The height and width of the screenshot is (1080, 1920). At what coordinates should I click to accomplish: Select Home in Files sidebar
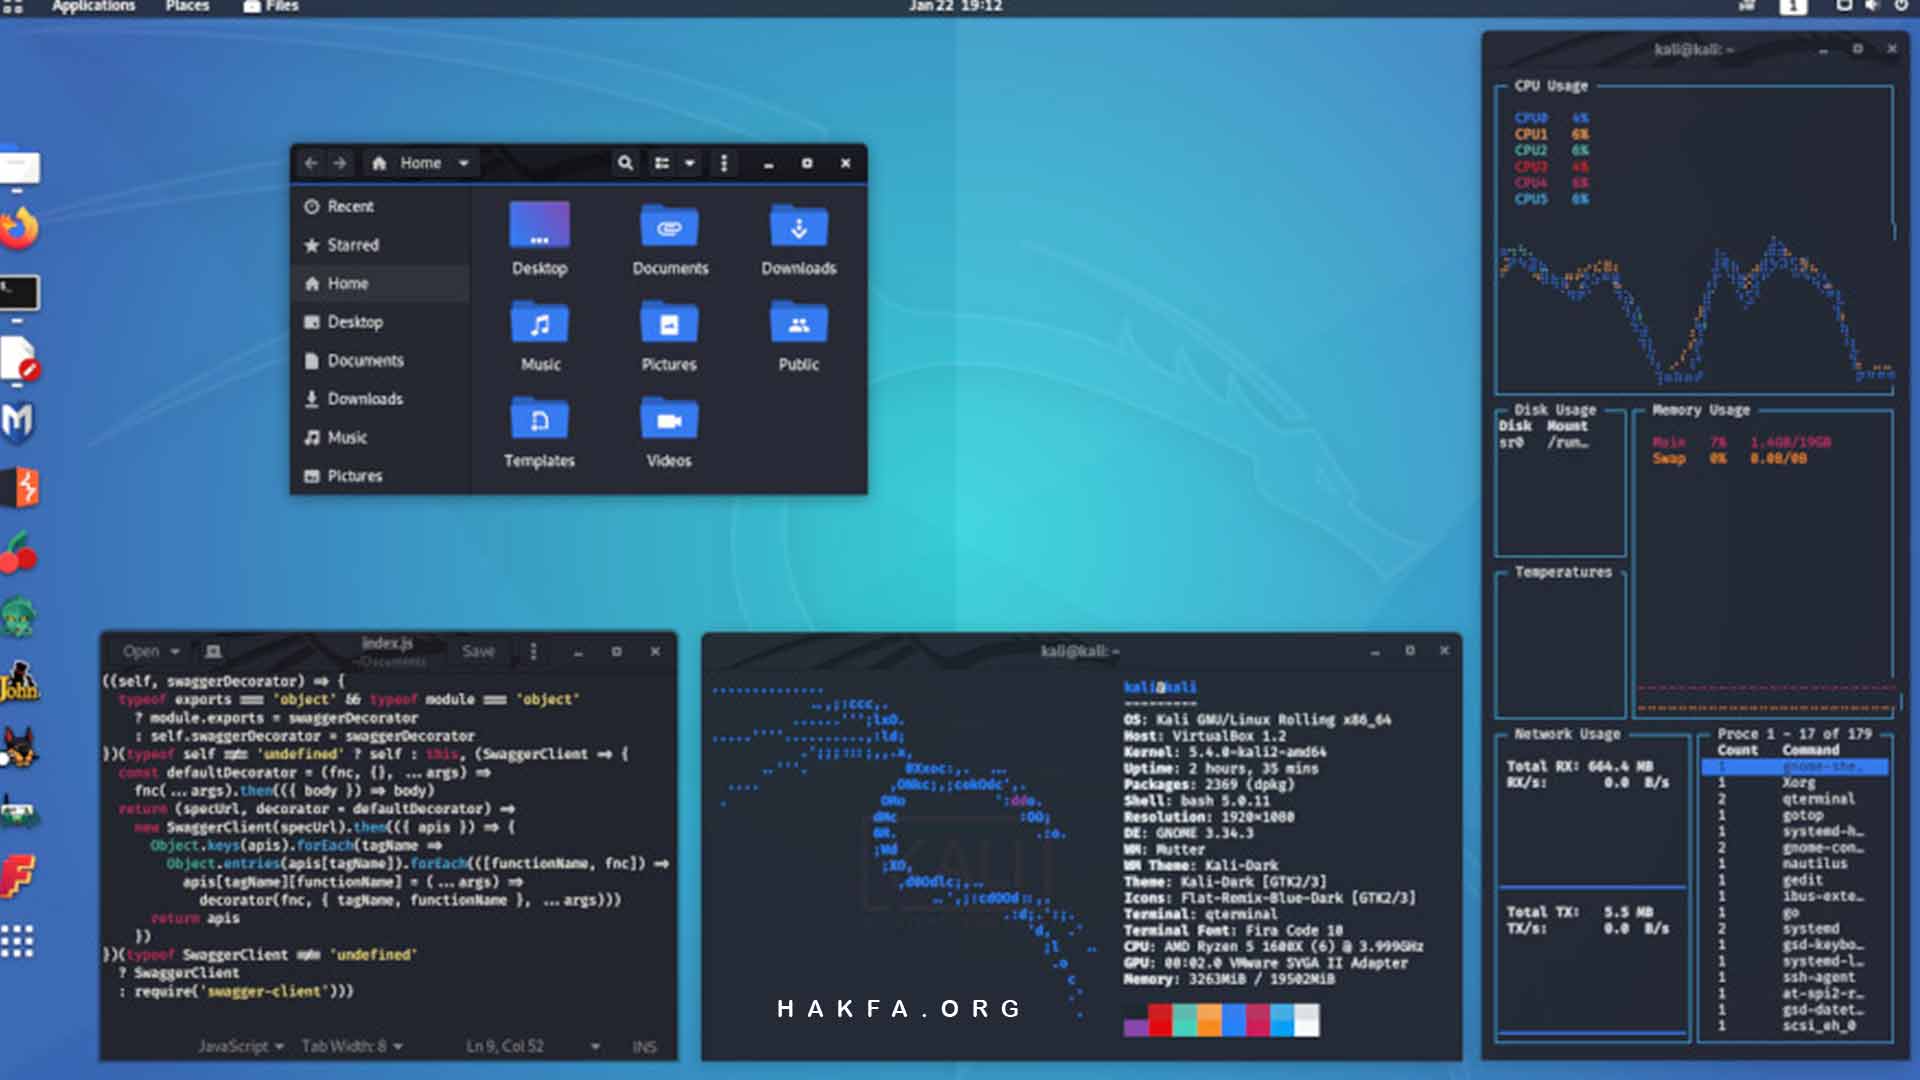(380, 283)
